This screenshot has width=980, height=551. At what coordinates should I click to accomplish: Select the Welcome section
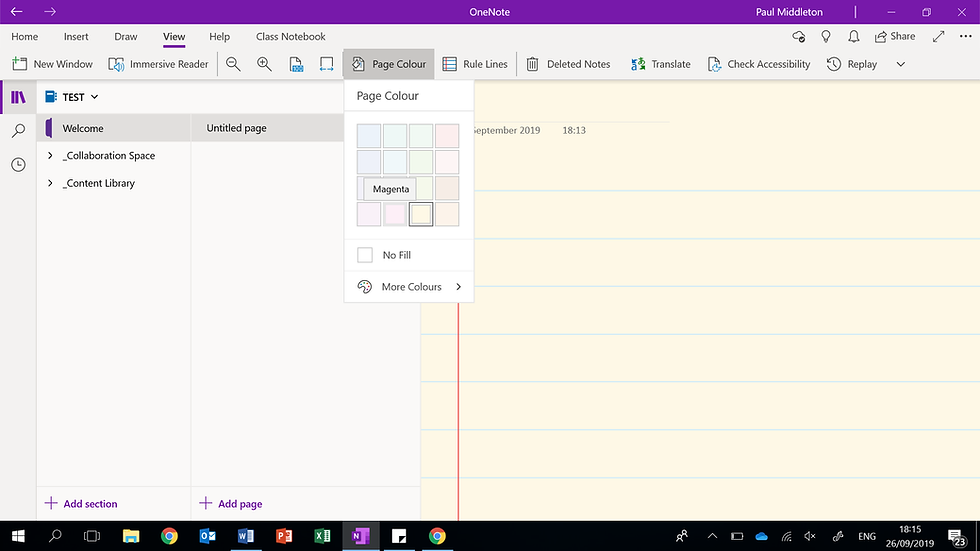114,128
